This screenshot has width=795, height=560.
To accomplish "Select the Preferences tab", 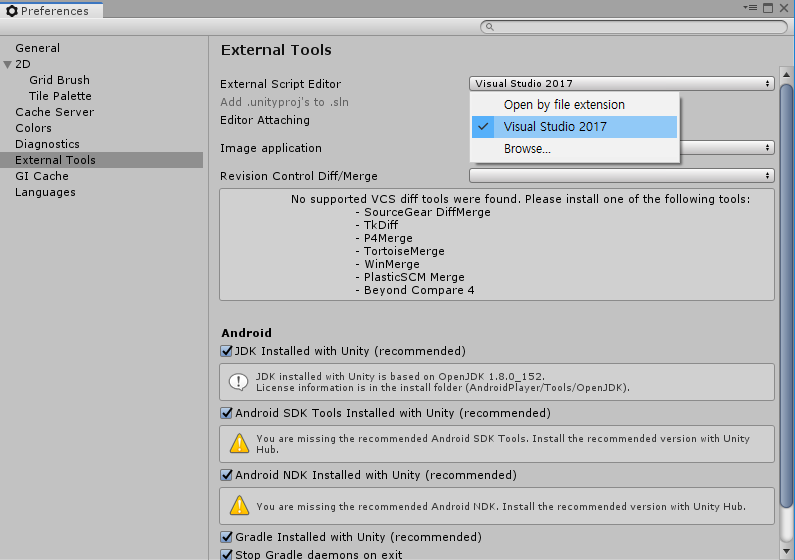I will pos(52,11).
